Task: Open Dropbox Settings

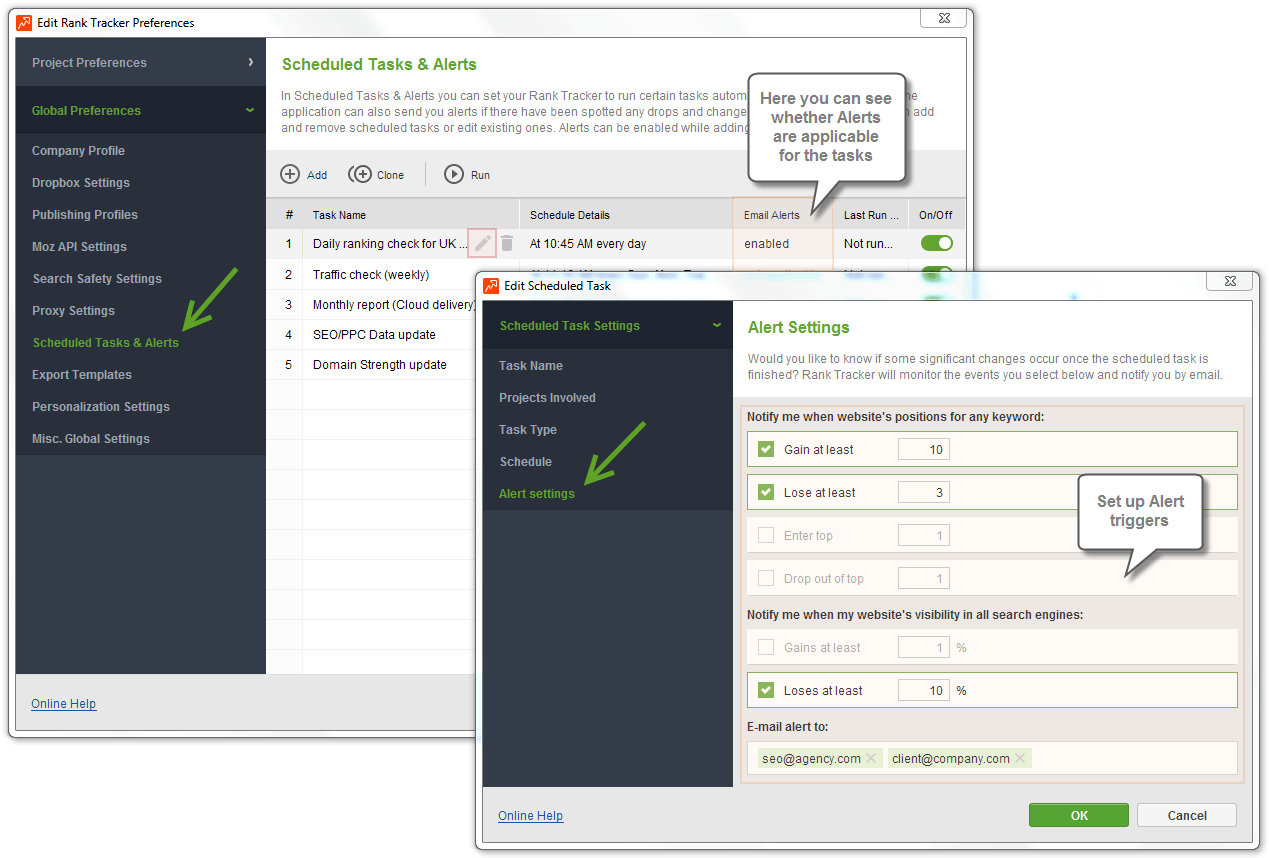Action: [81, 183]
